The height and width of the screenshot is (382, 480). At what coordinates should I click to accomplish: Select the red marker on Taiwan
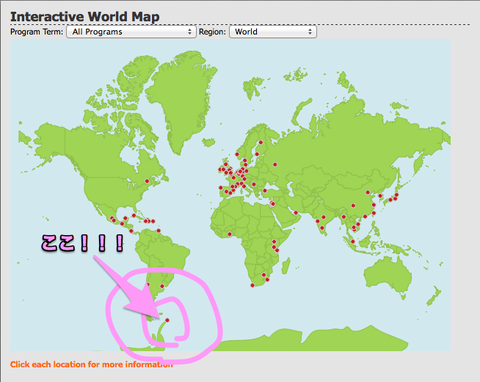pos(374,213)
